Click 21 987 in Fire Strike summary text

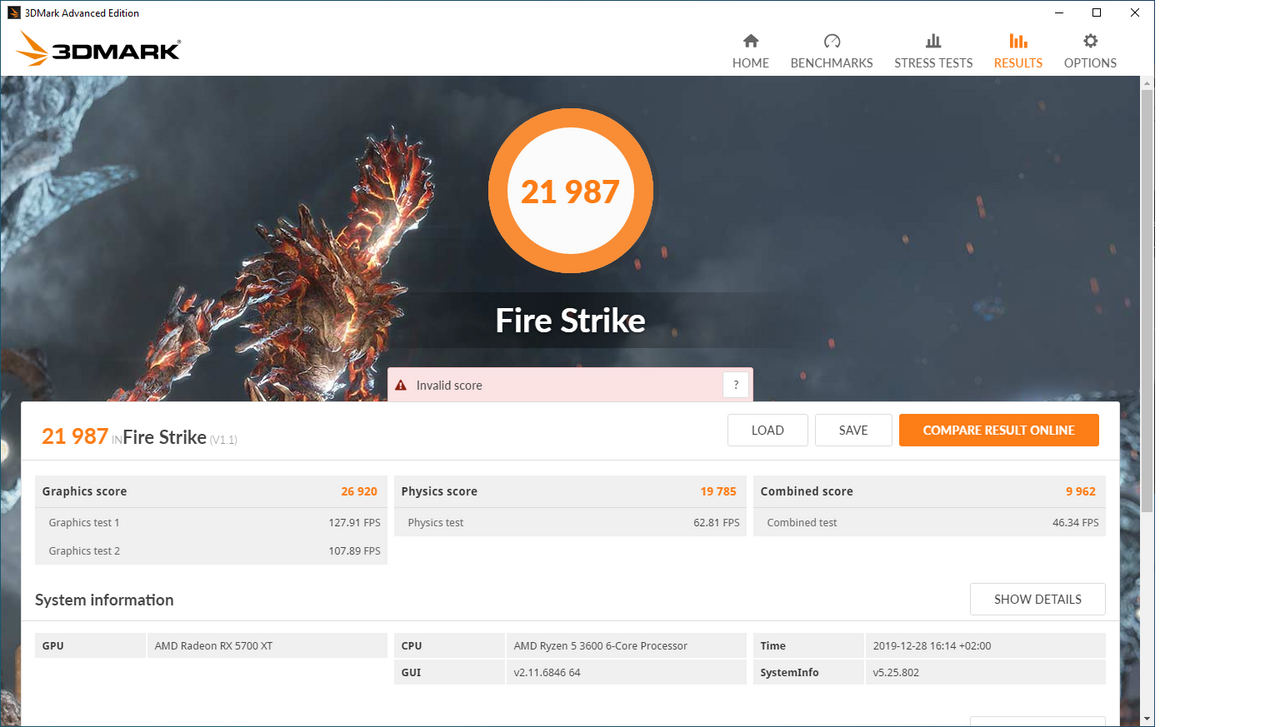pos(75,436)
